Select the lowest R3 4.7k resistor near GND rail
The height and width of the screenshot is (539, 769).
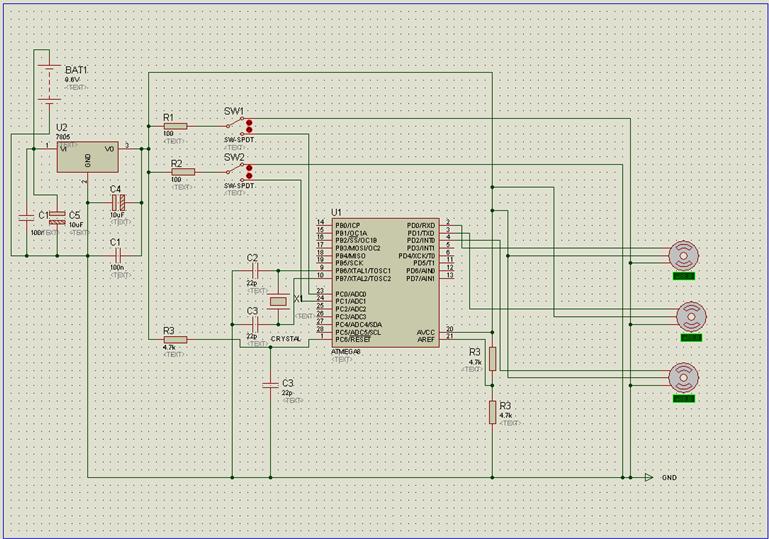(x=492, y=412)
